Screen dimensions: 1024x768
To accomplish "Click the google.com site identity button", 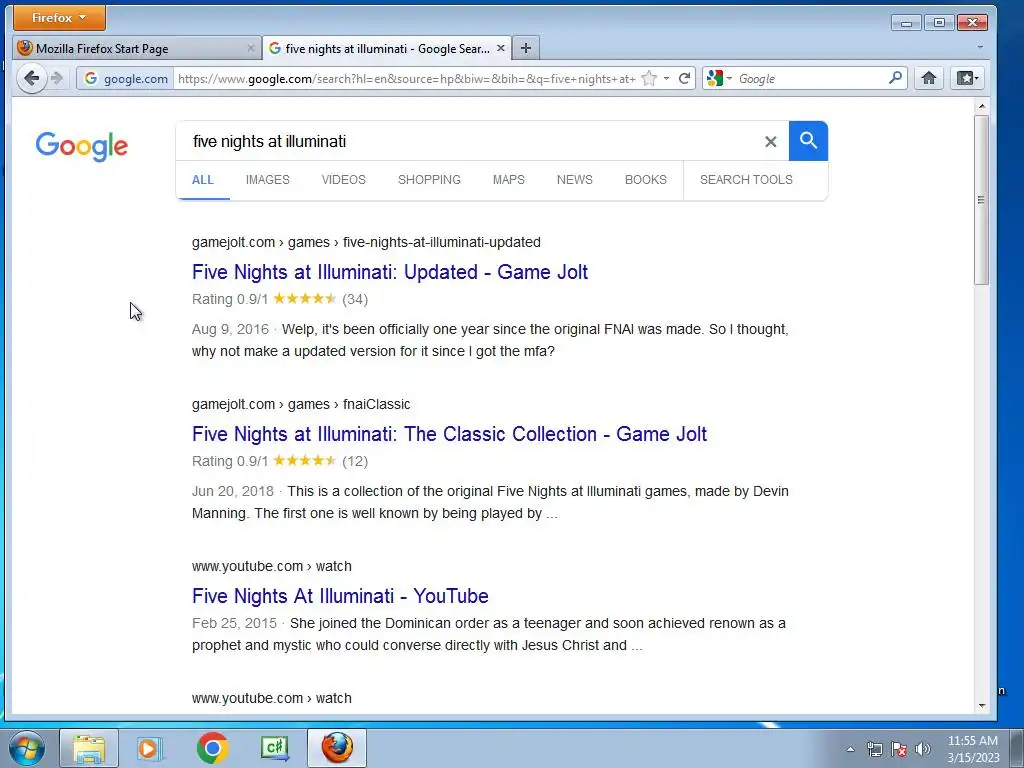I will click(x=126, y=78).
